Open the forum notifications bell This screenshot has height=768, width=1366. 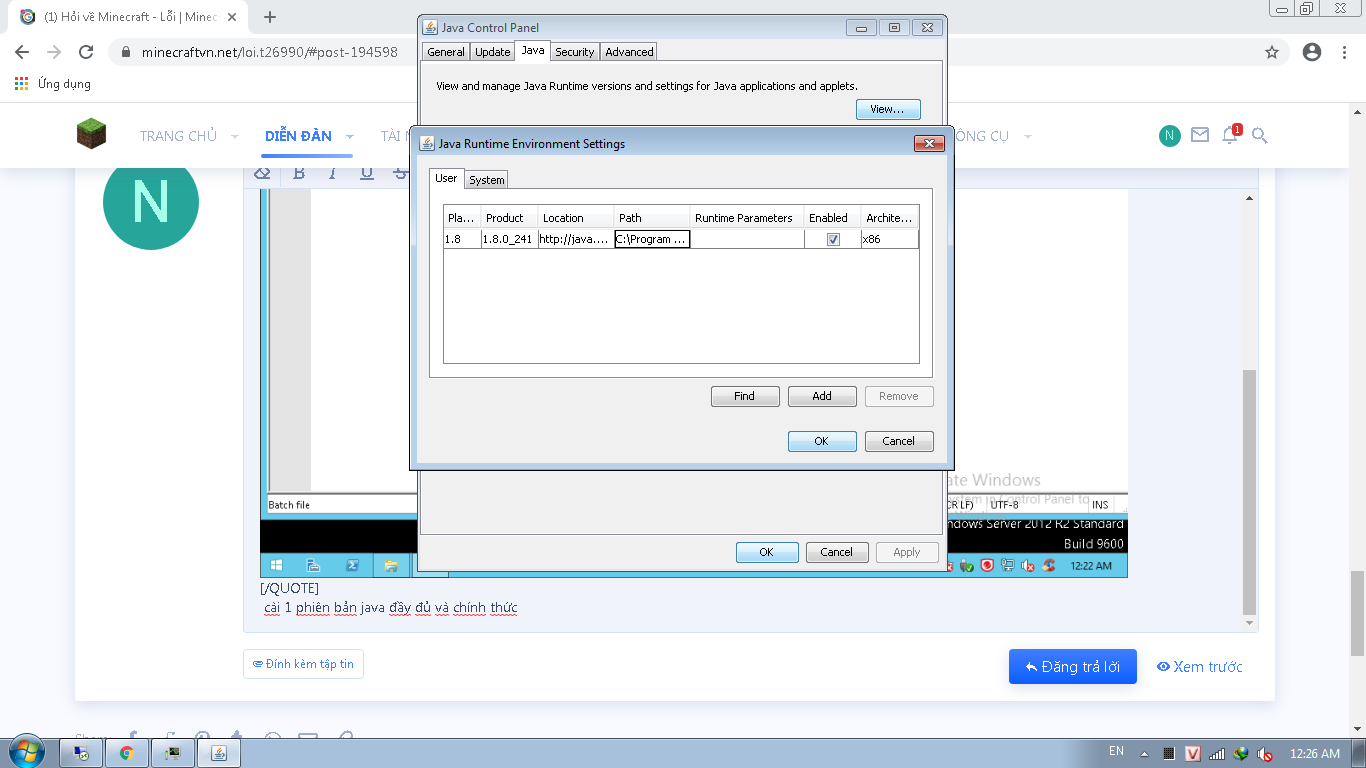coord(1230,134)
